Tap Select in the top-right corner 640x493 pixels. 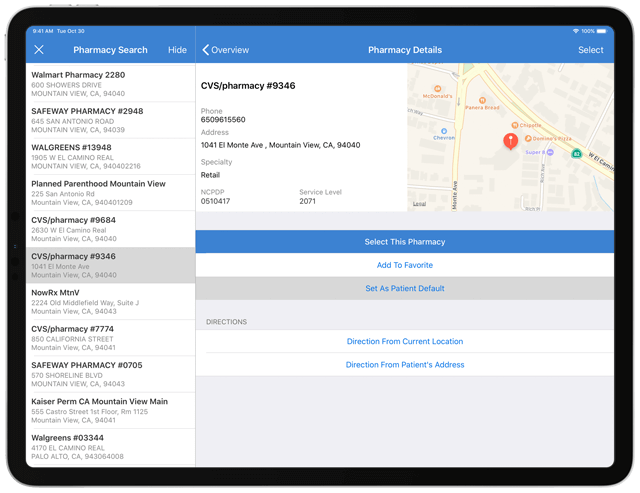click(x=590, y=50)
